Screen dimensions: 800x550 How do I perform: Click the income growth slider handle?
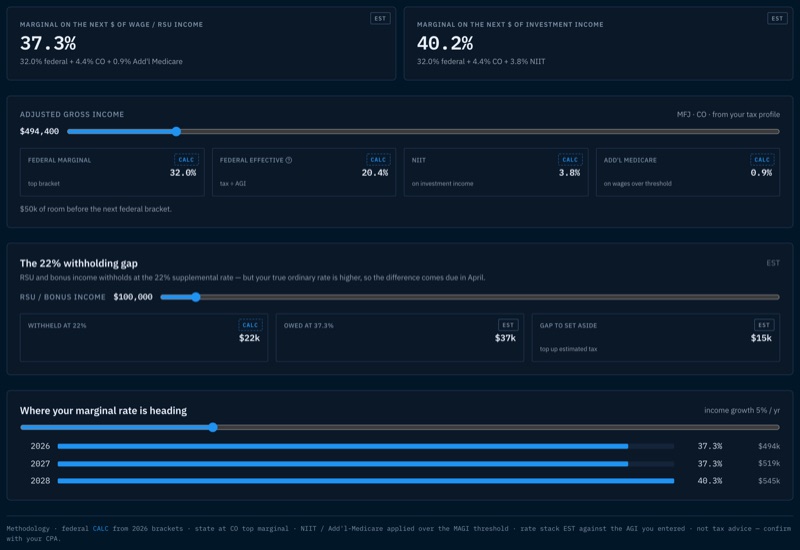point(213,427)
